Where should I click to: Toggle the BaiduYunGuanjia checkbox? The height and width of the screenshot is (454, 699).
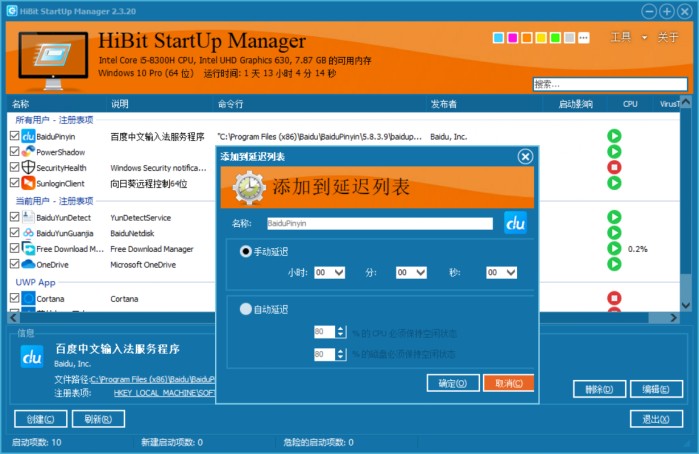pos(14,232)
